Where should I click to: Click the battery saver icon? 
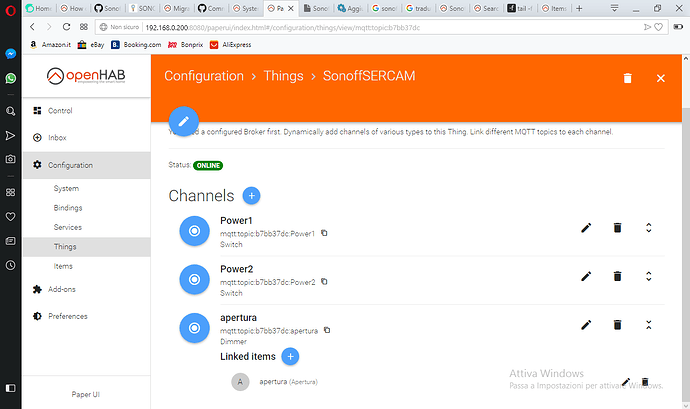pyautogui.click(x=678, y=27)
